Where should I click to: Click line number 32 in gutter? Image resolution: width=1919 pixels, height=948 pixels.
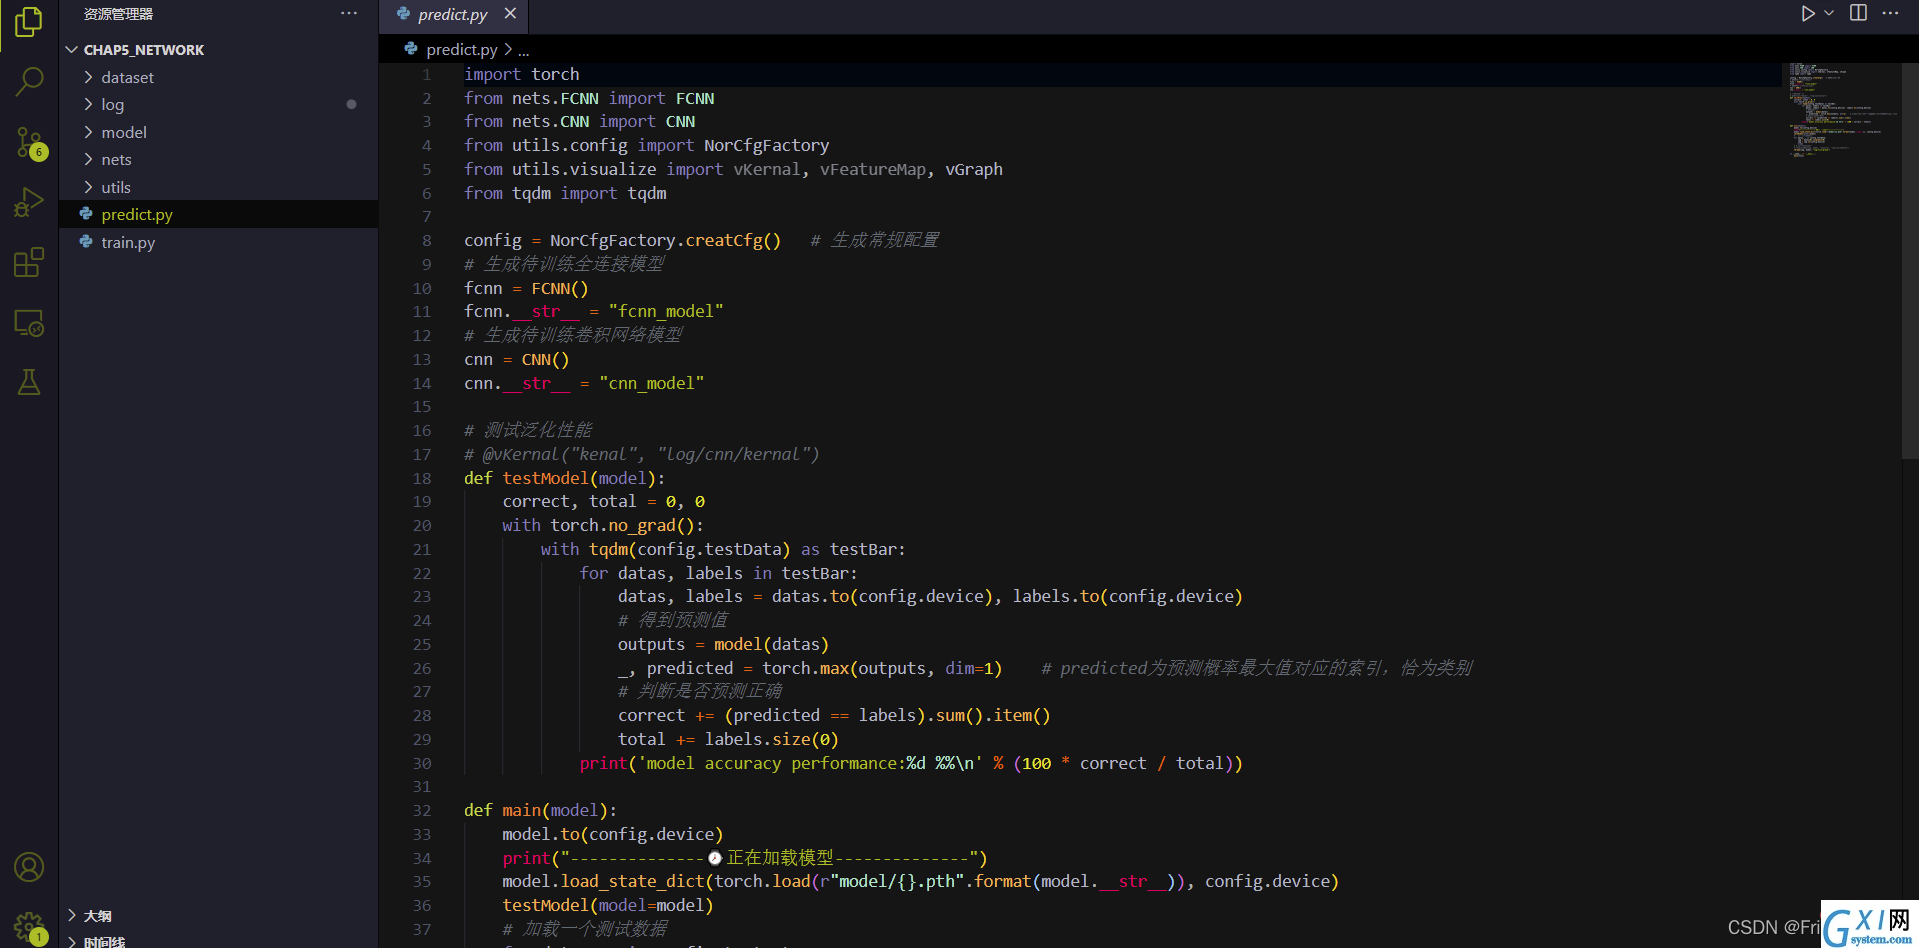pyautogui.click(x=422, y=810)
